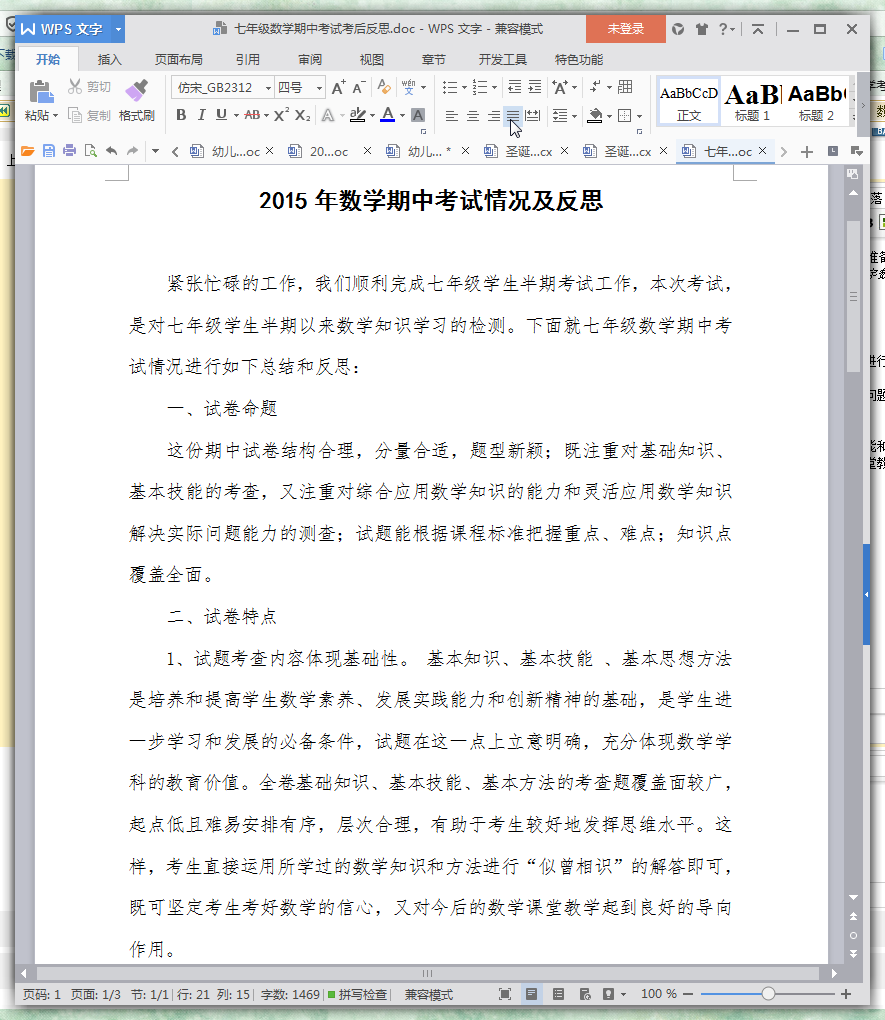Switch to the 插入 ribbon tab
The width and height of the screenshot is (885, 1020).
pyautogui.click(x=109, y=59)
